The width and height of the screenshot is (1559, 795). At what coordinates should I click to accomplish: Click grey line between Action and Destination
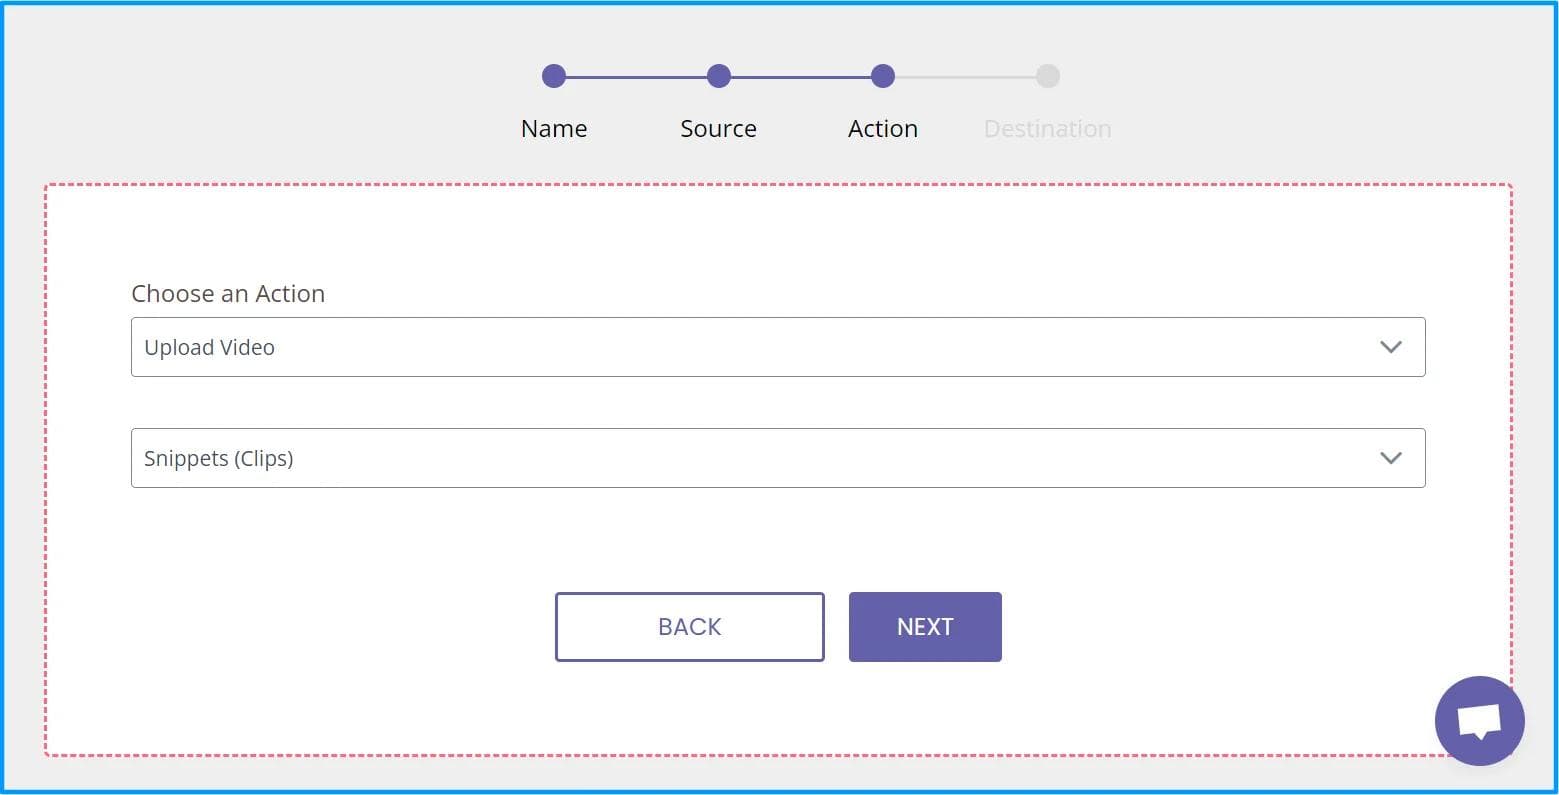(x=965, y=76)
